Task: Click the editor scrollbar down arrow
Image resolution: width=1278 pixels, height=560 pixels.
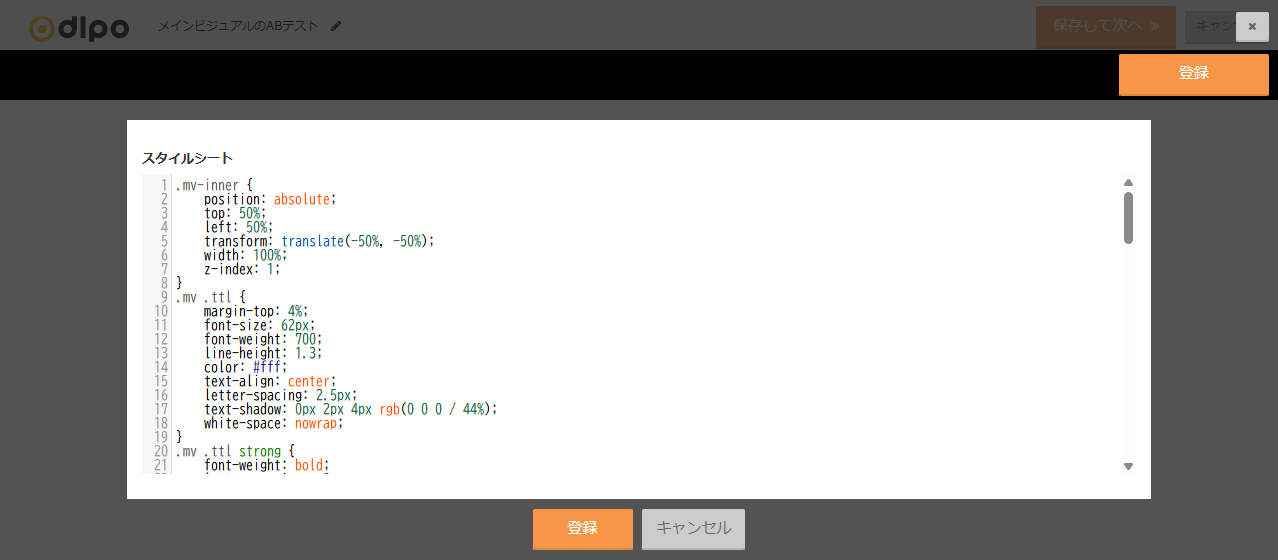Action: [1128, 466]
